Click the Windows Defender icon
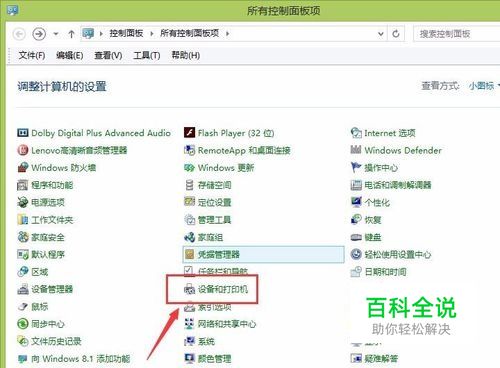The image size is (500, 368). click(356, 150)
